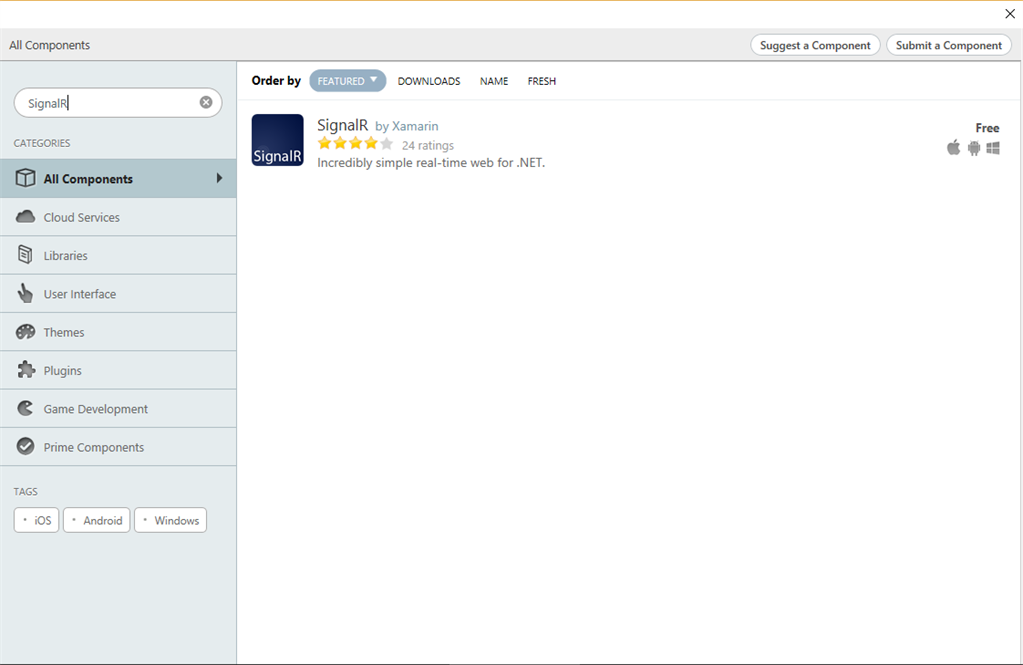
Task: Click the Game Development pac-man icon
Action: coord(25,408)
